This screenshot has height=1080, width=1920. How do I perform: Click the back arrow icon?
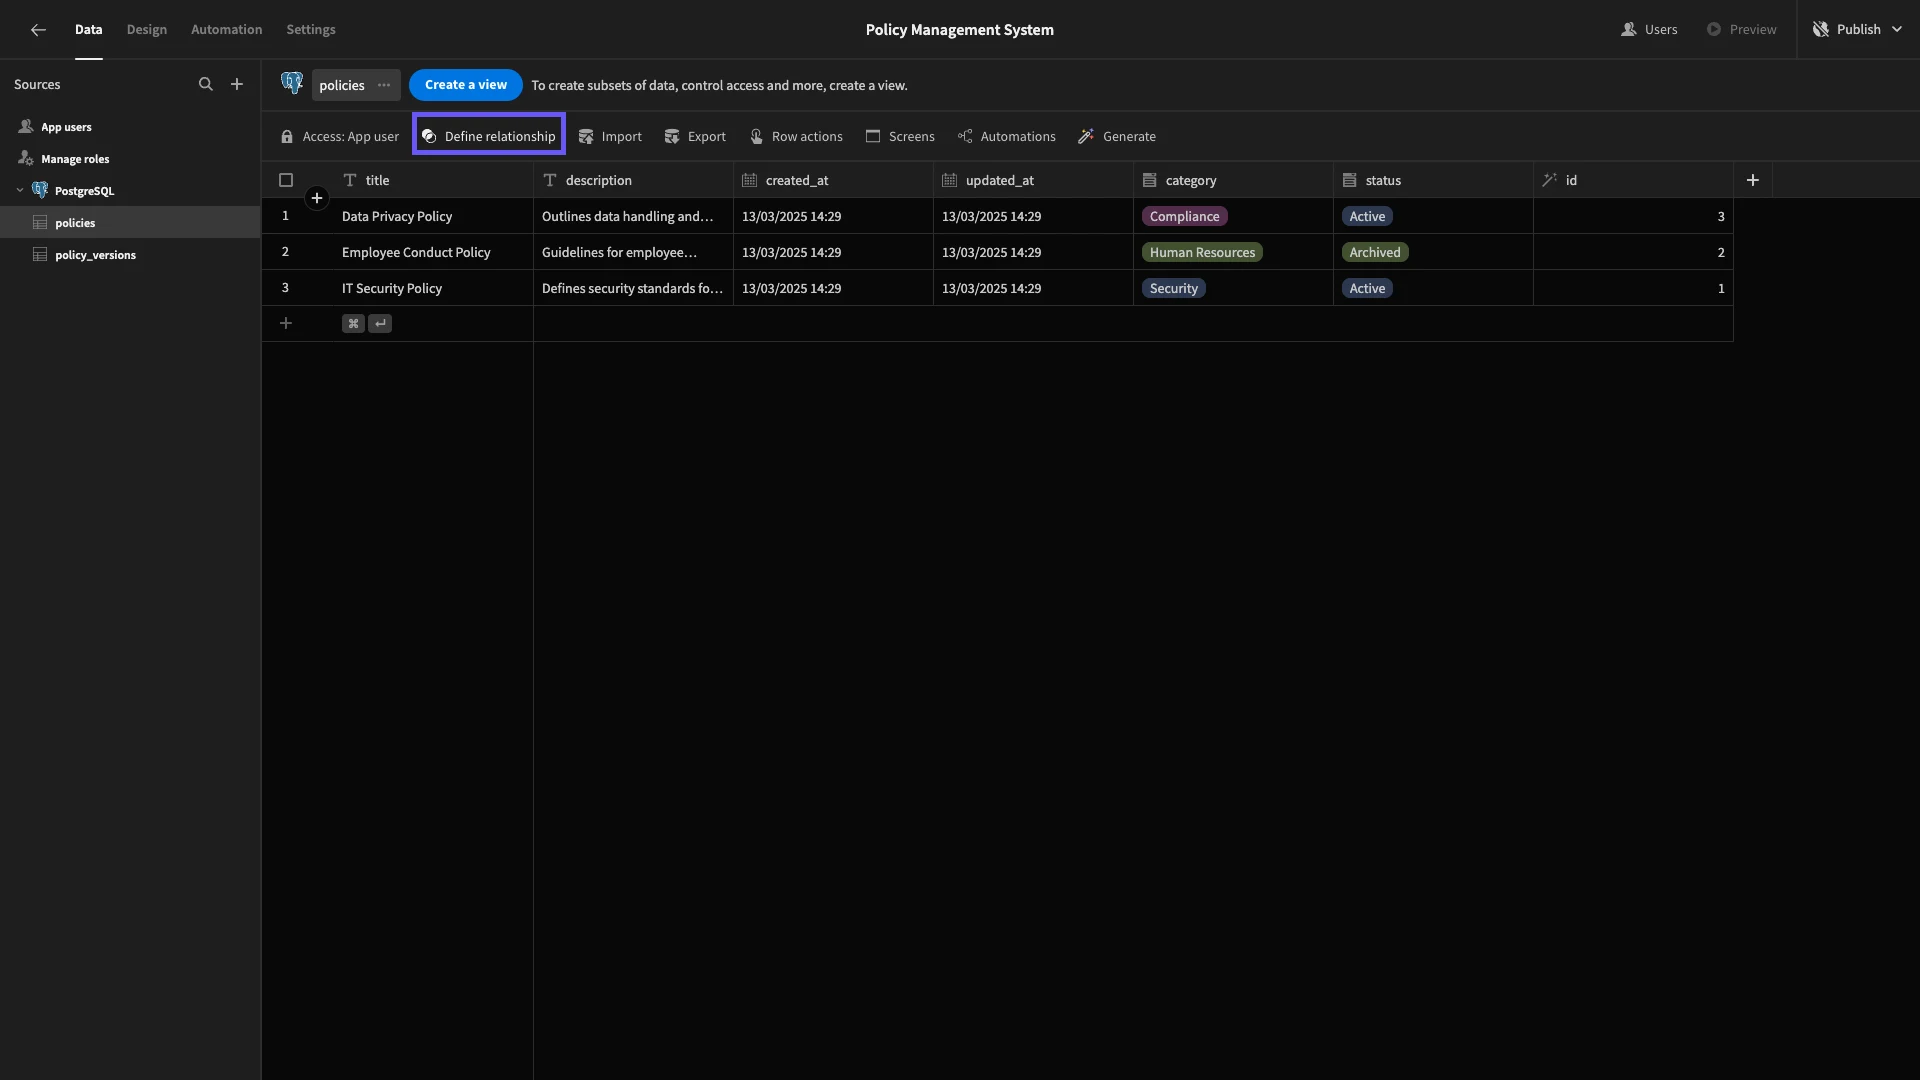click(38, 30)
